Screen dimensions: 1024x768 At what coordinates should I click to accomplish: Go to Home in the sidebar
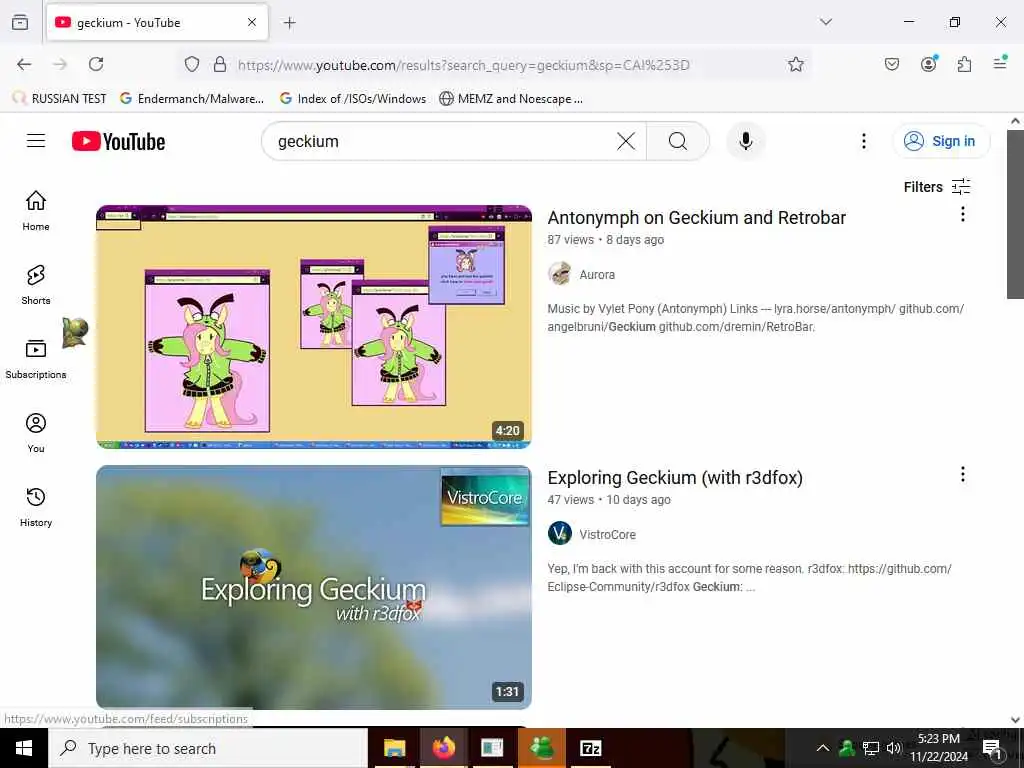(x=36, y=210)
